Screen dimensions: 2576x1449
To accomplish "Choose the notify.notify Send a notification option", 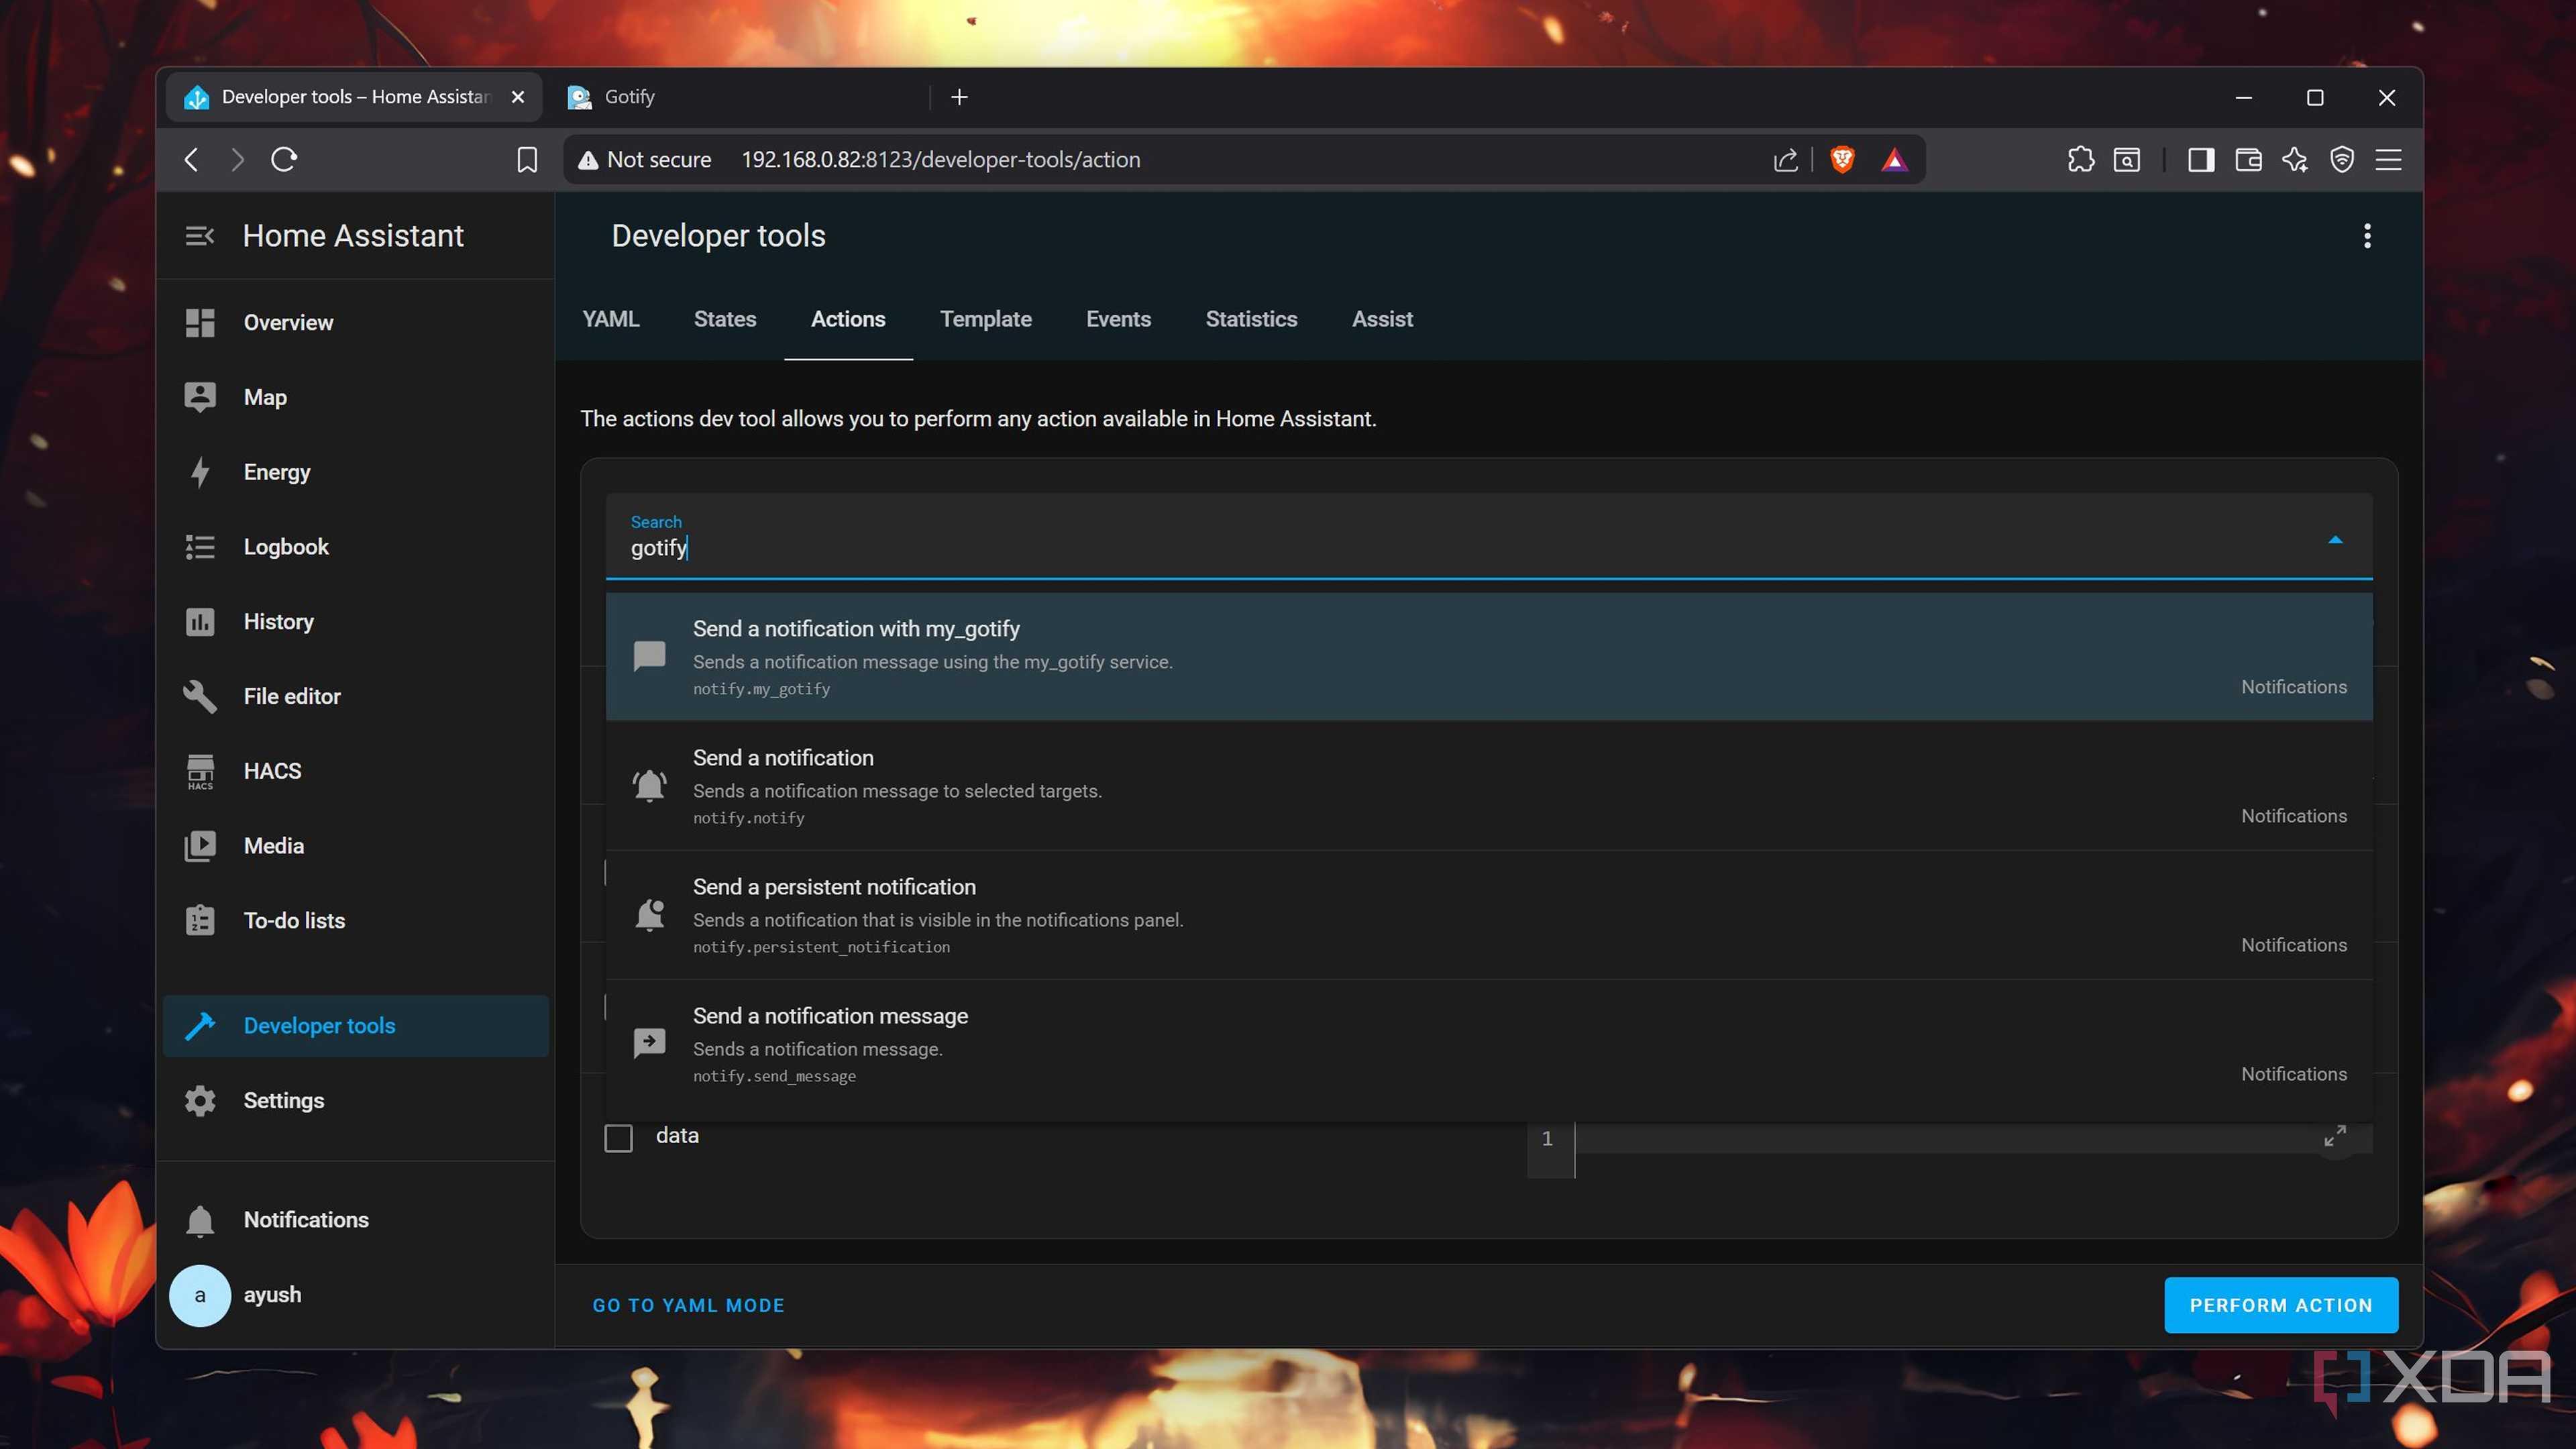I will (x=1489, y=786).
